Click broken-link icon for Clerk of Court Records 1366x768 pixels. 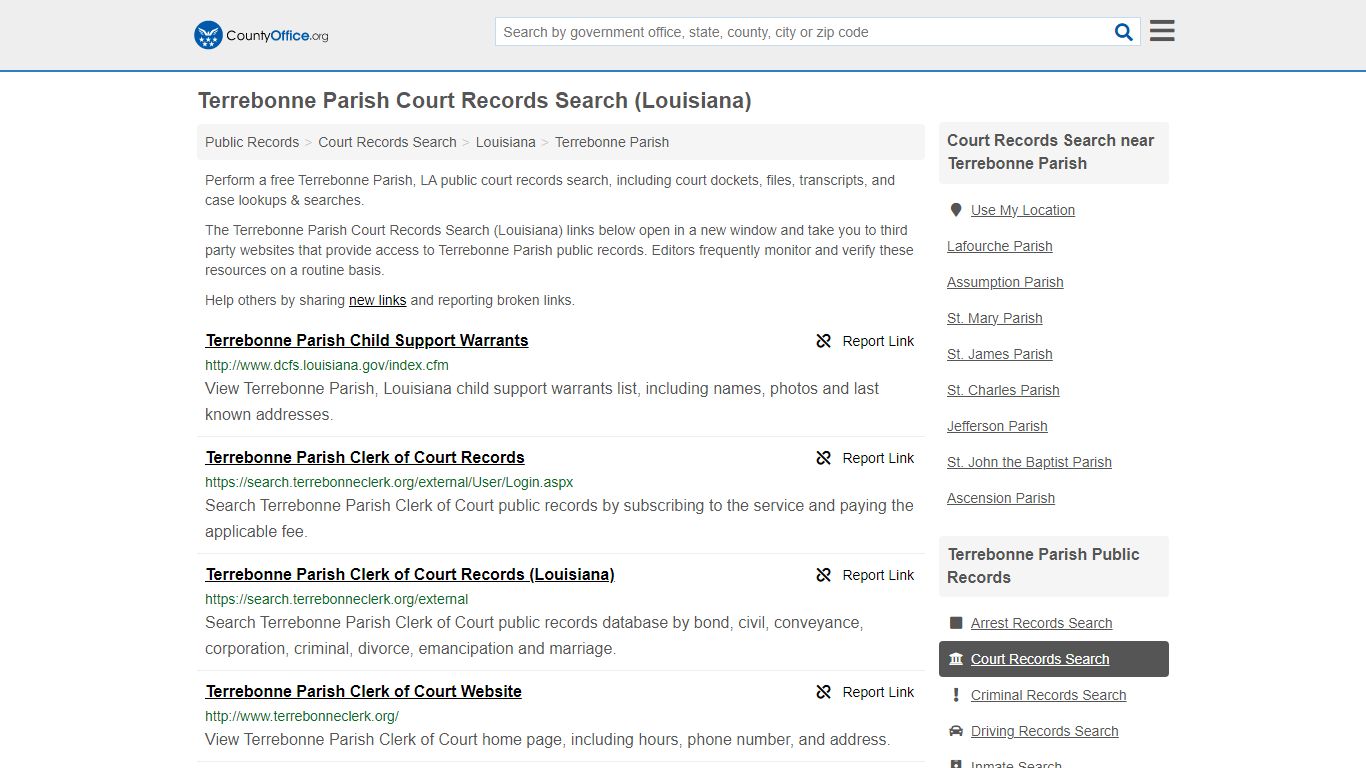(824, 458)
